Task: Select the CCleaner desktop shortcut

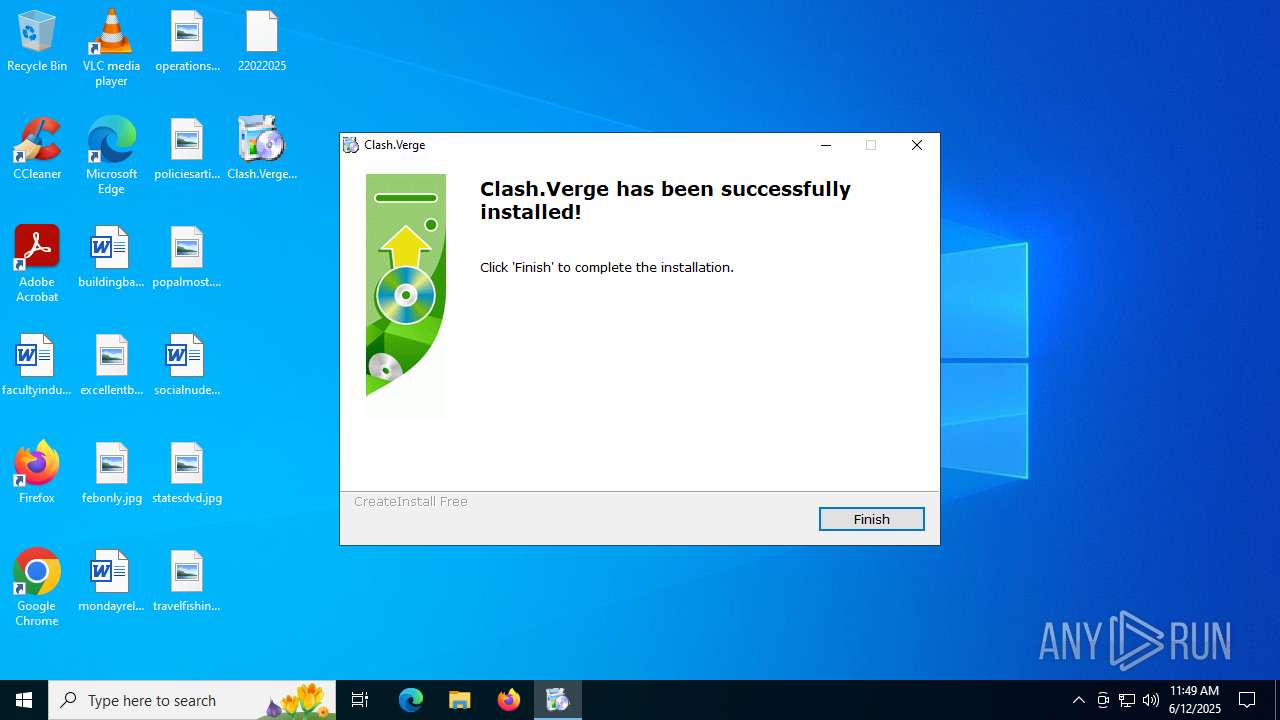Action: pyautogui.click(x=37, y=149)
